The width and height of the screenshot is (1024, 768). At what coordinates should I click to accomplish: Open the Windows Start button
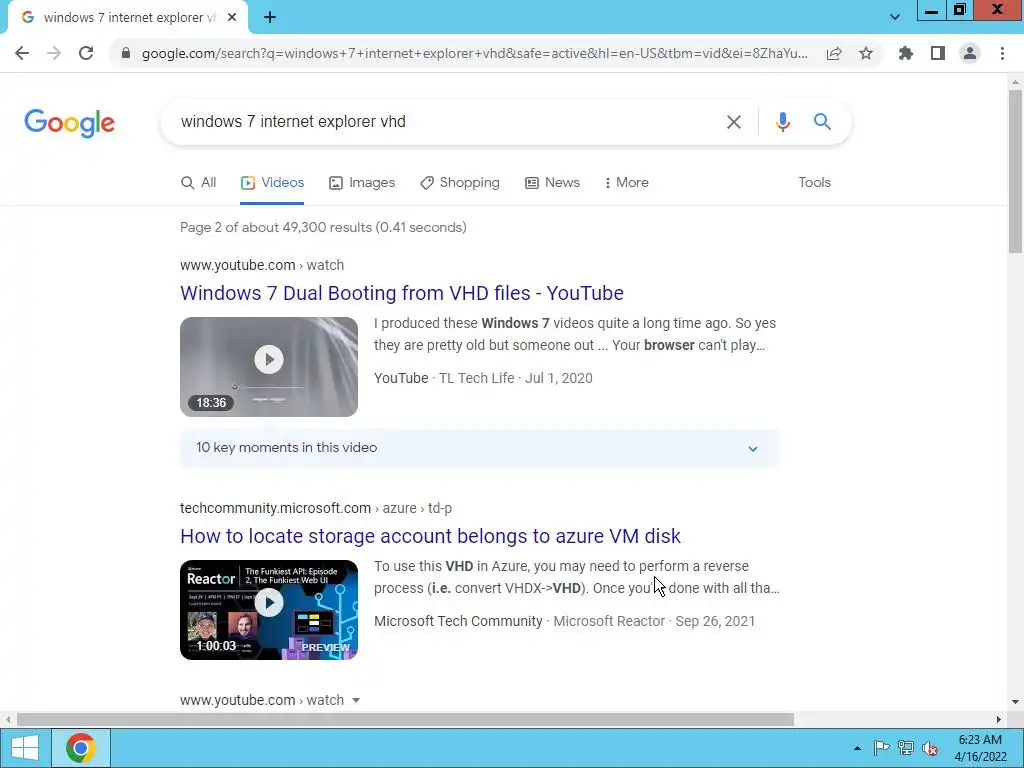point(24,748)
